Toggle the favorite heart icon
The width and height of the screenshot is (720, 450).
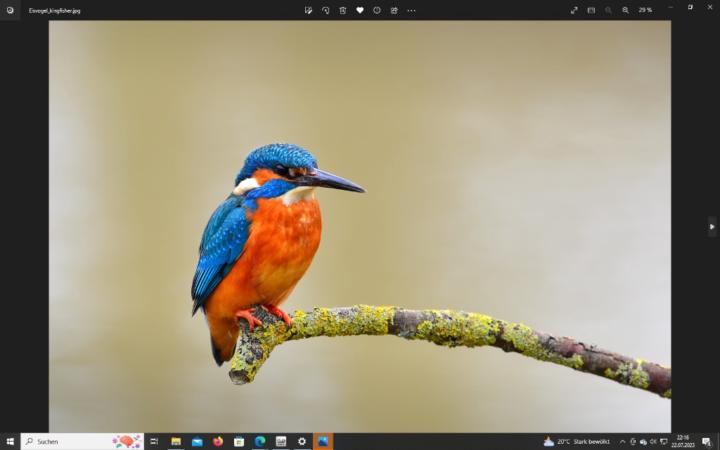tap(360, 10)
